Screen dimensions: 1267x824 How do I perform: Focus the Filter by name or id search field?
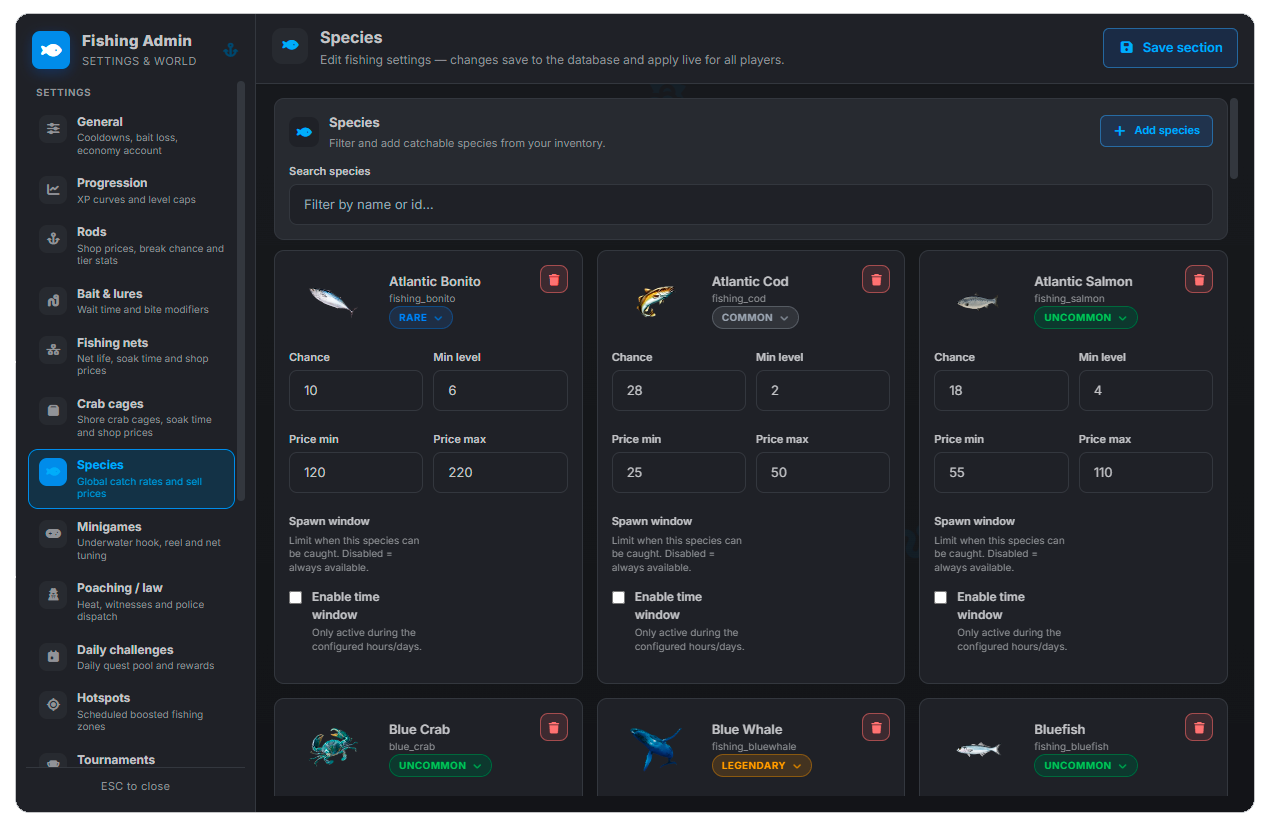[750, 205]
